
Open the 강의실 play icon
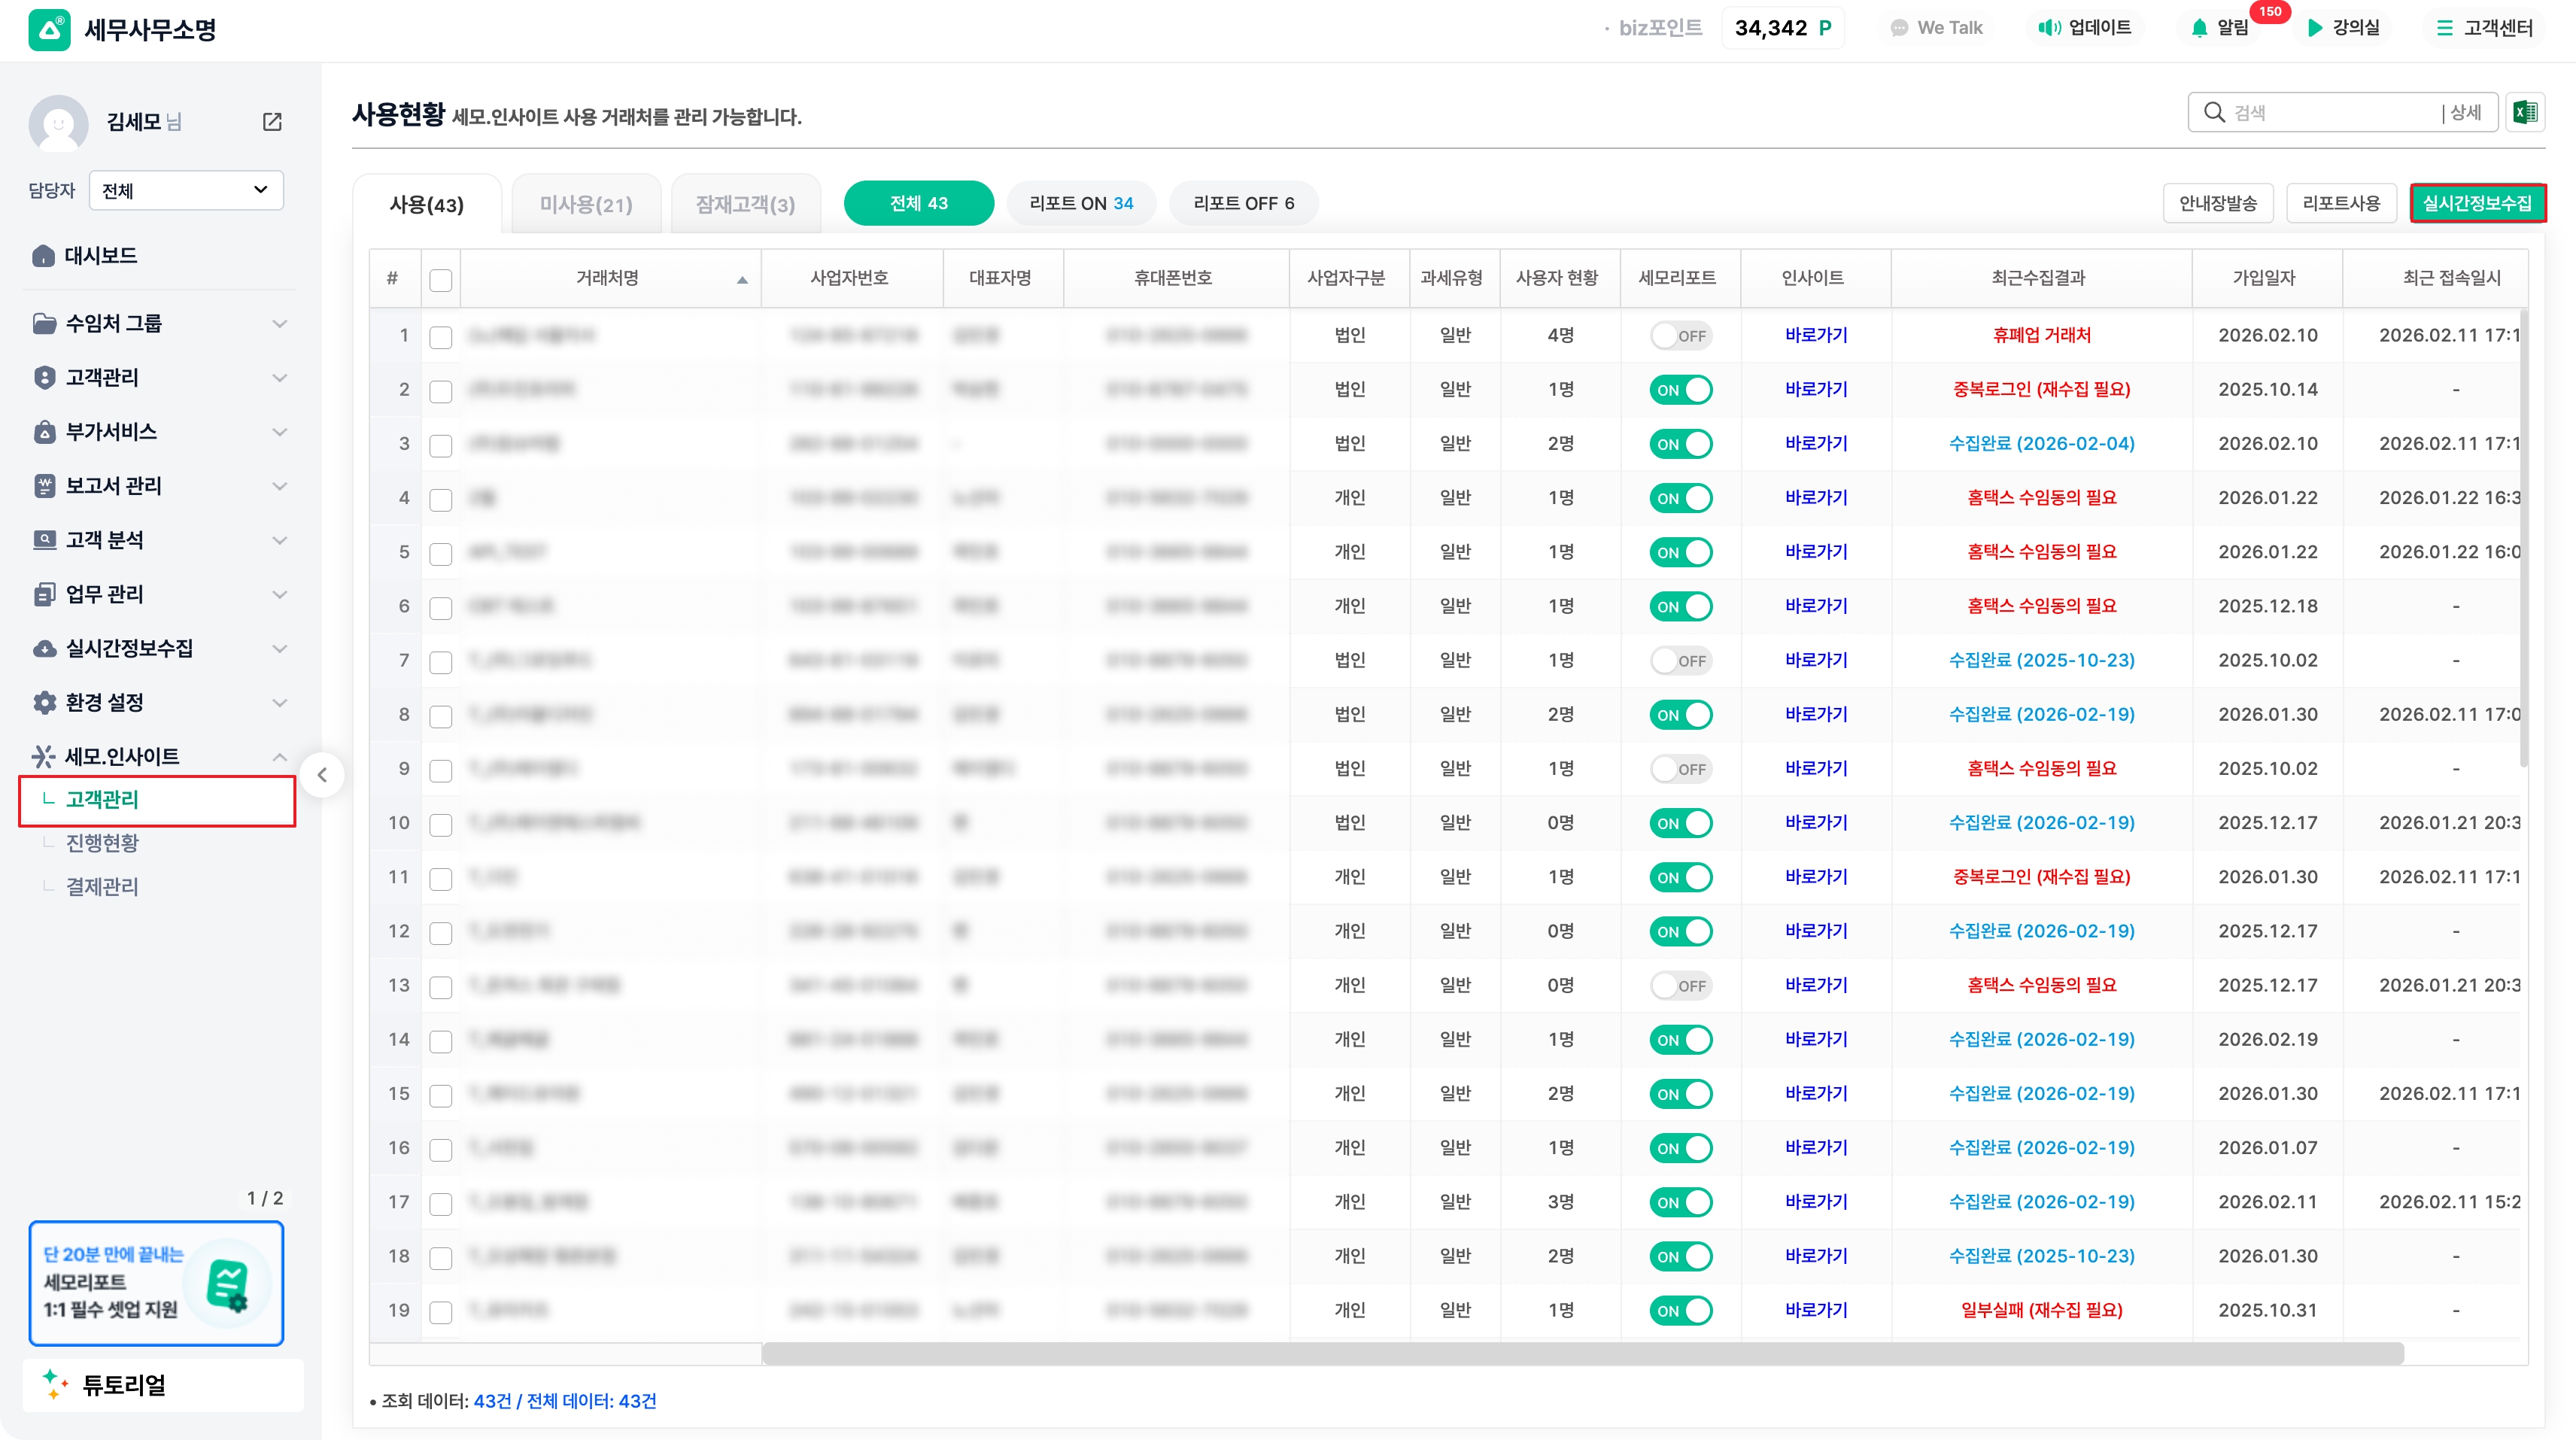pos(2314,28)
